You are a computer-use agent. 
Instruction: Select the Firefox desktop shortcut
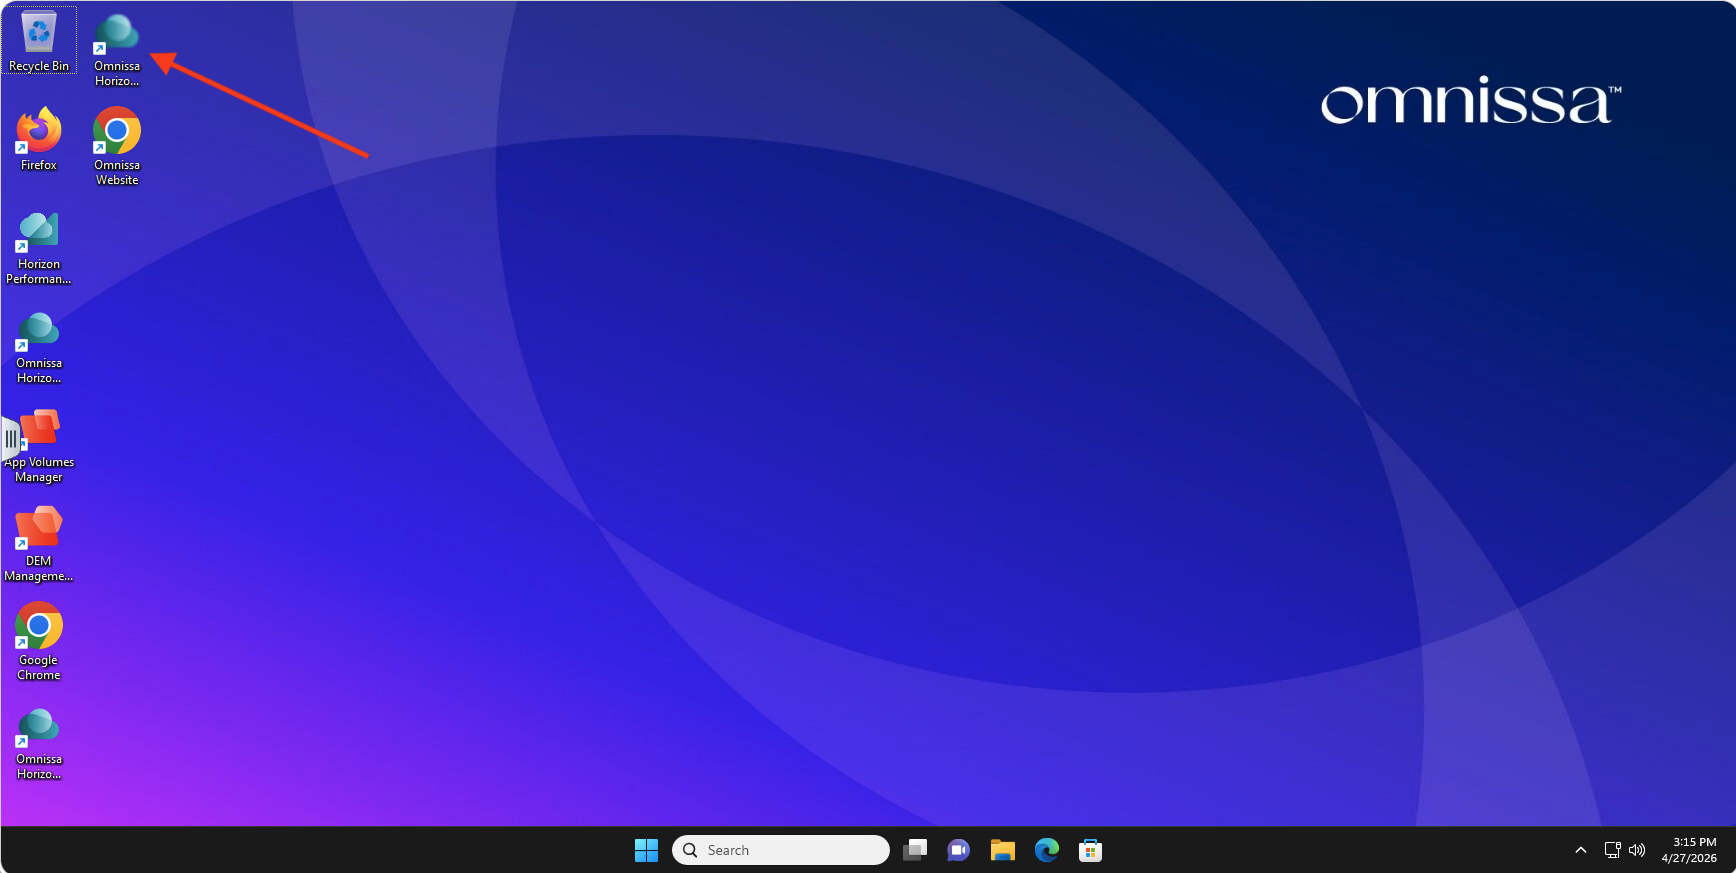pos(39,140)
